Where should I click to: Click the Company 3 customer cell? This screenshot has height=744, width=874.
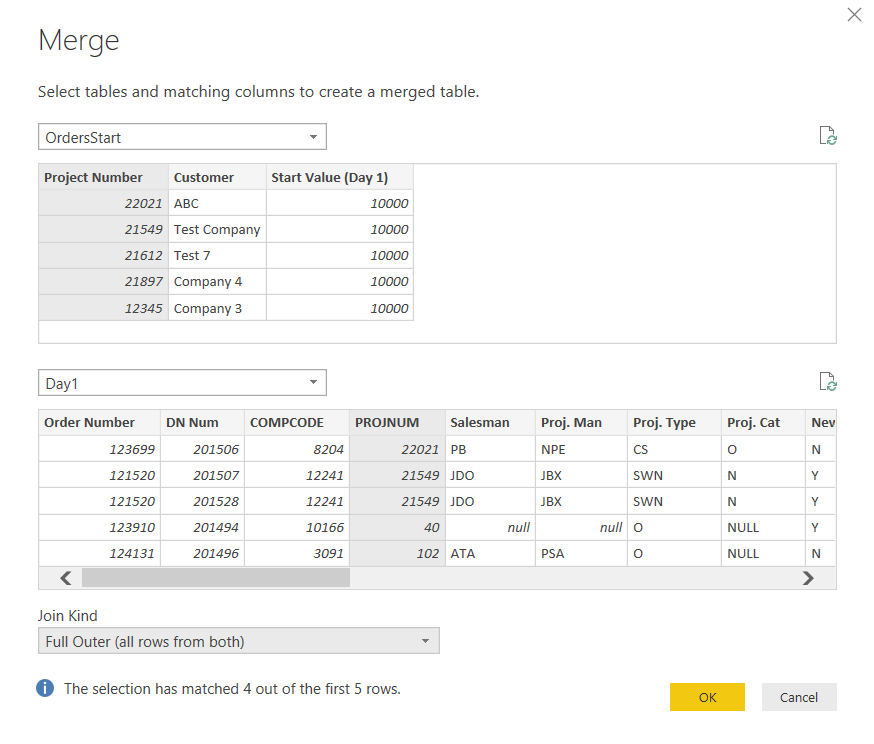217,308
